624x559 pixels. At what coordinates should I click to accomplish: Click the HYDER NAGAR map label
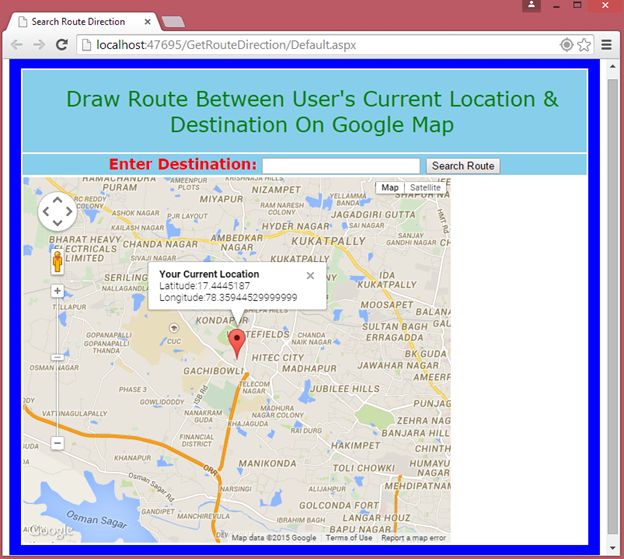[295, 226]
